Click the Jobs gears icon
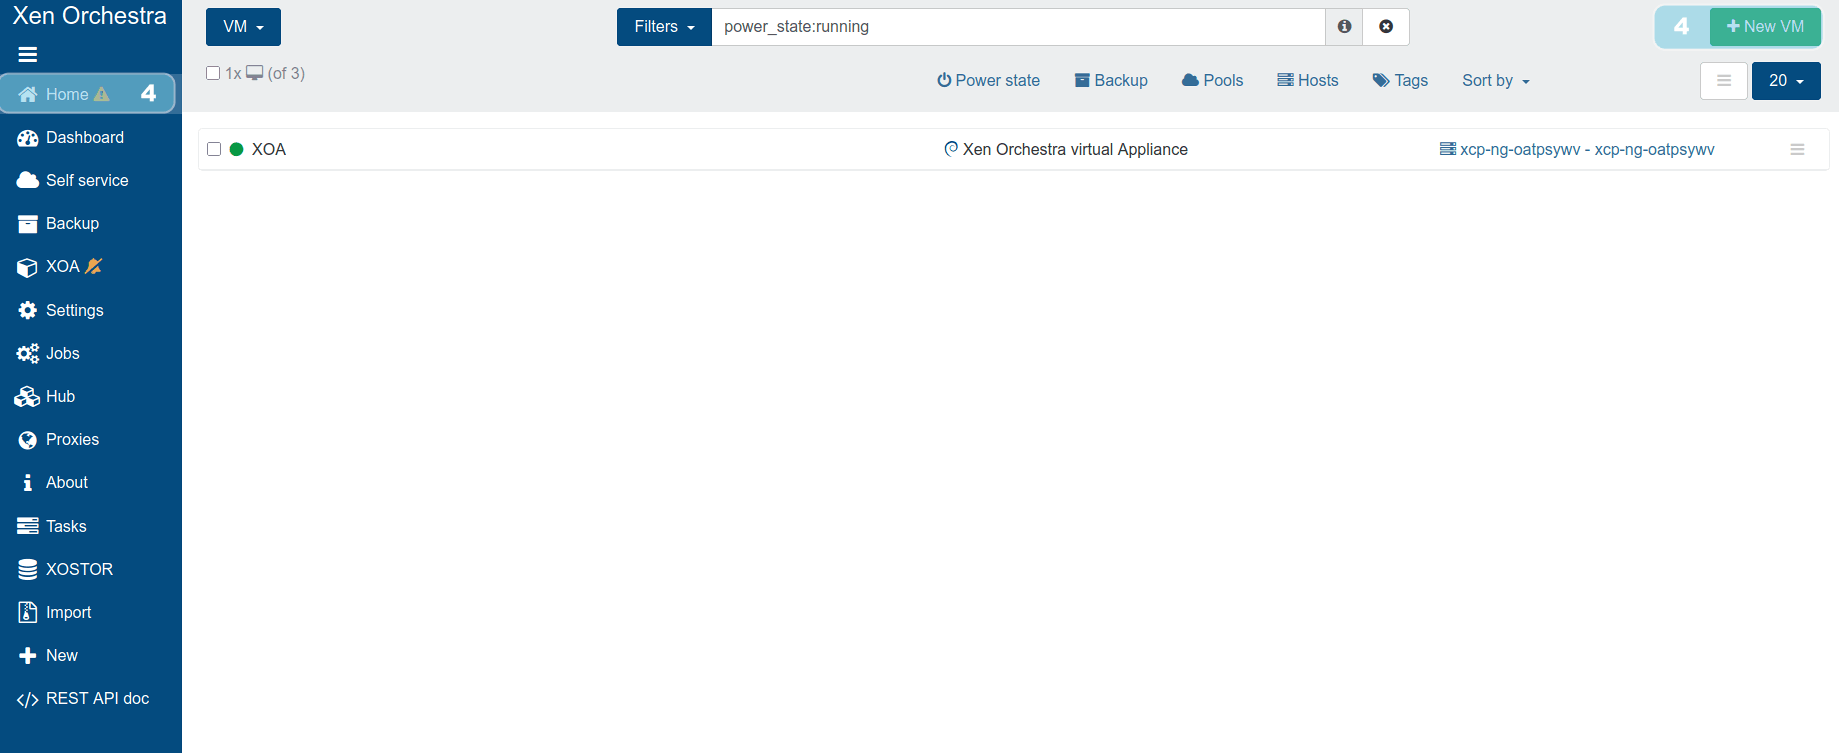 [28, 354]
